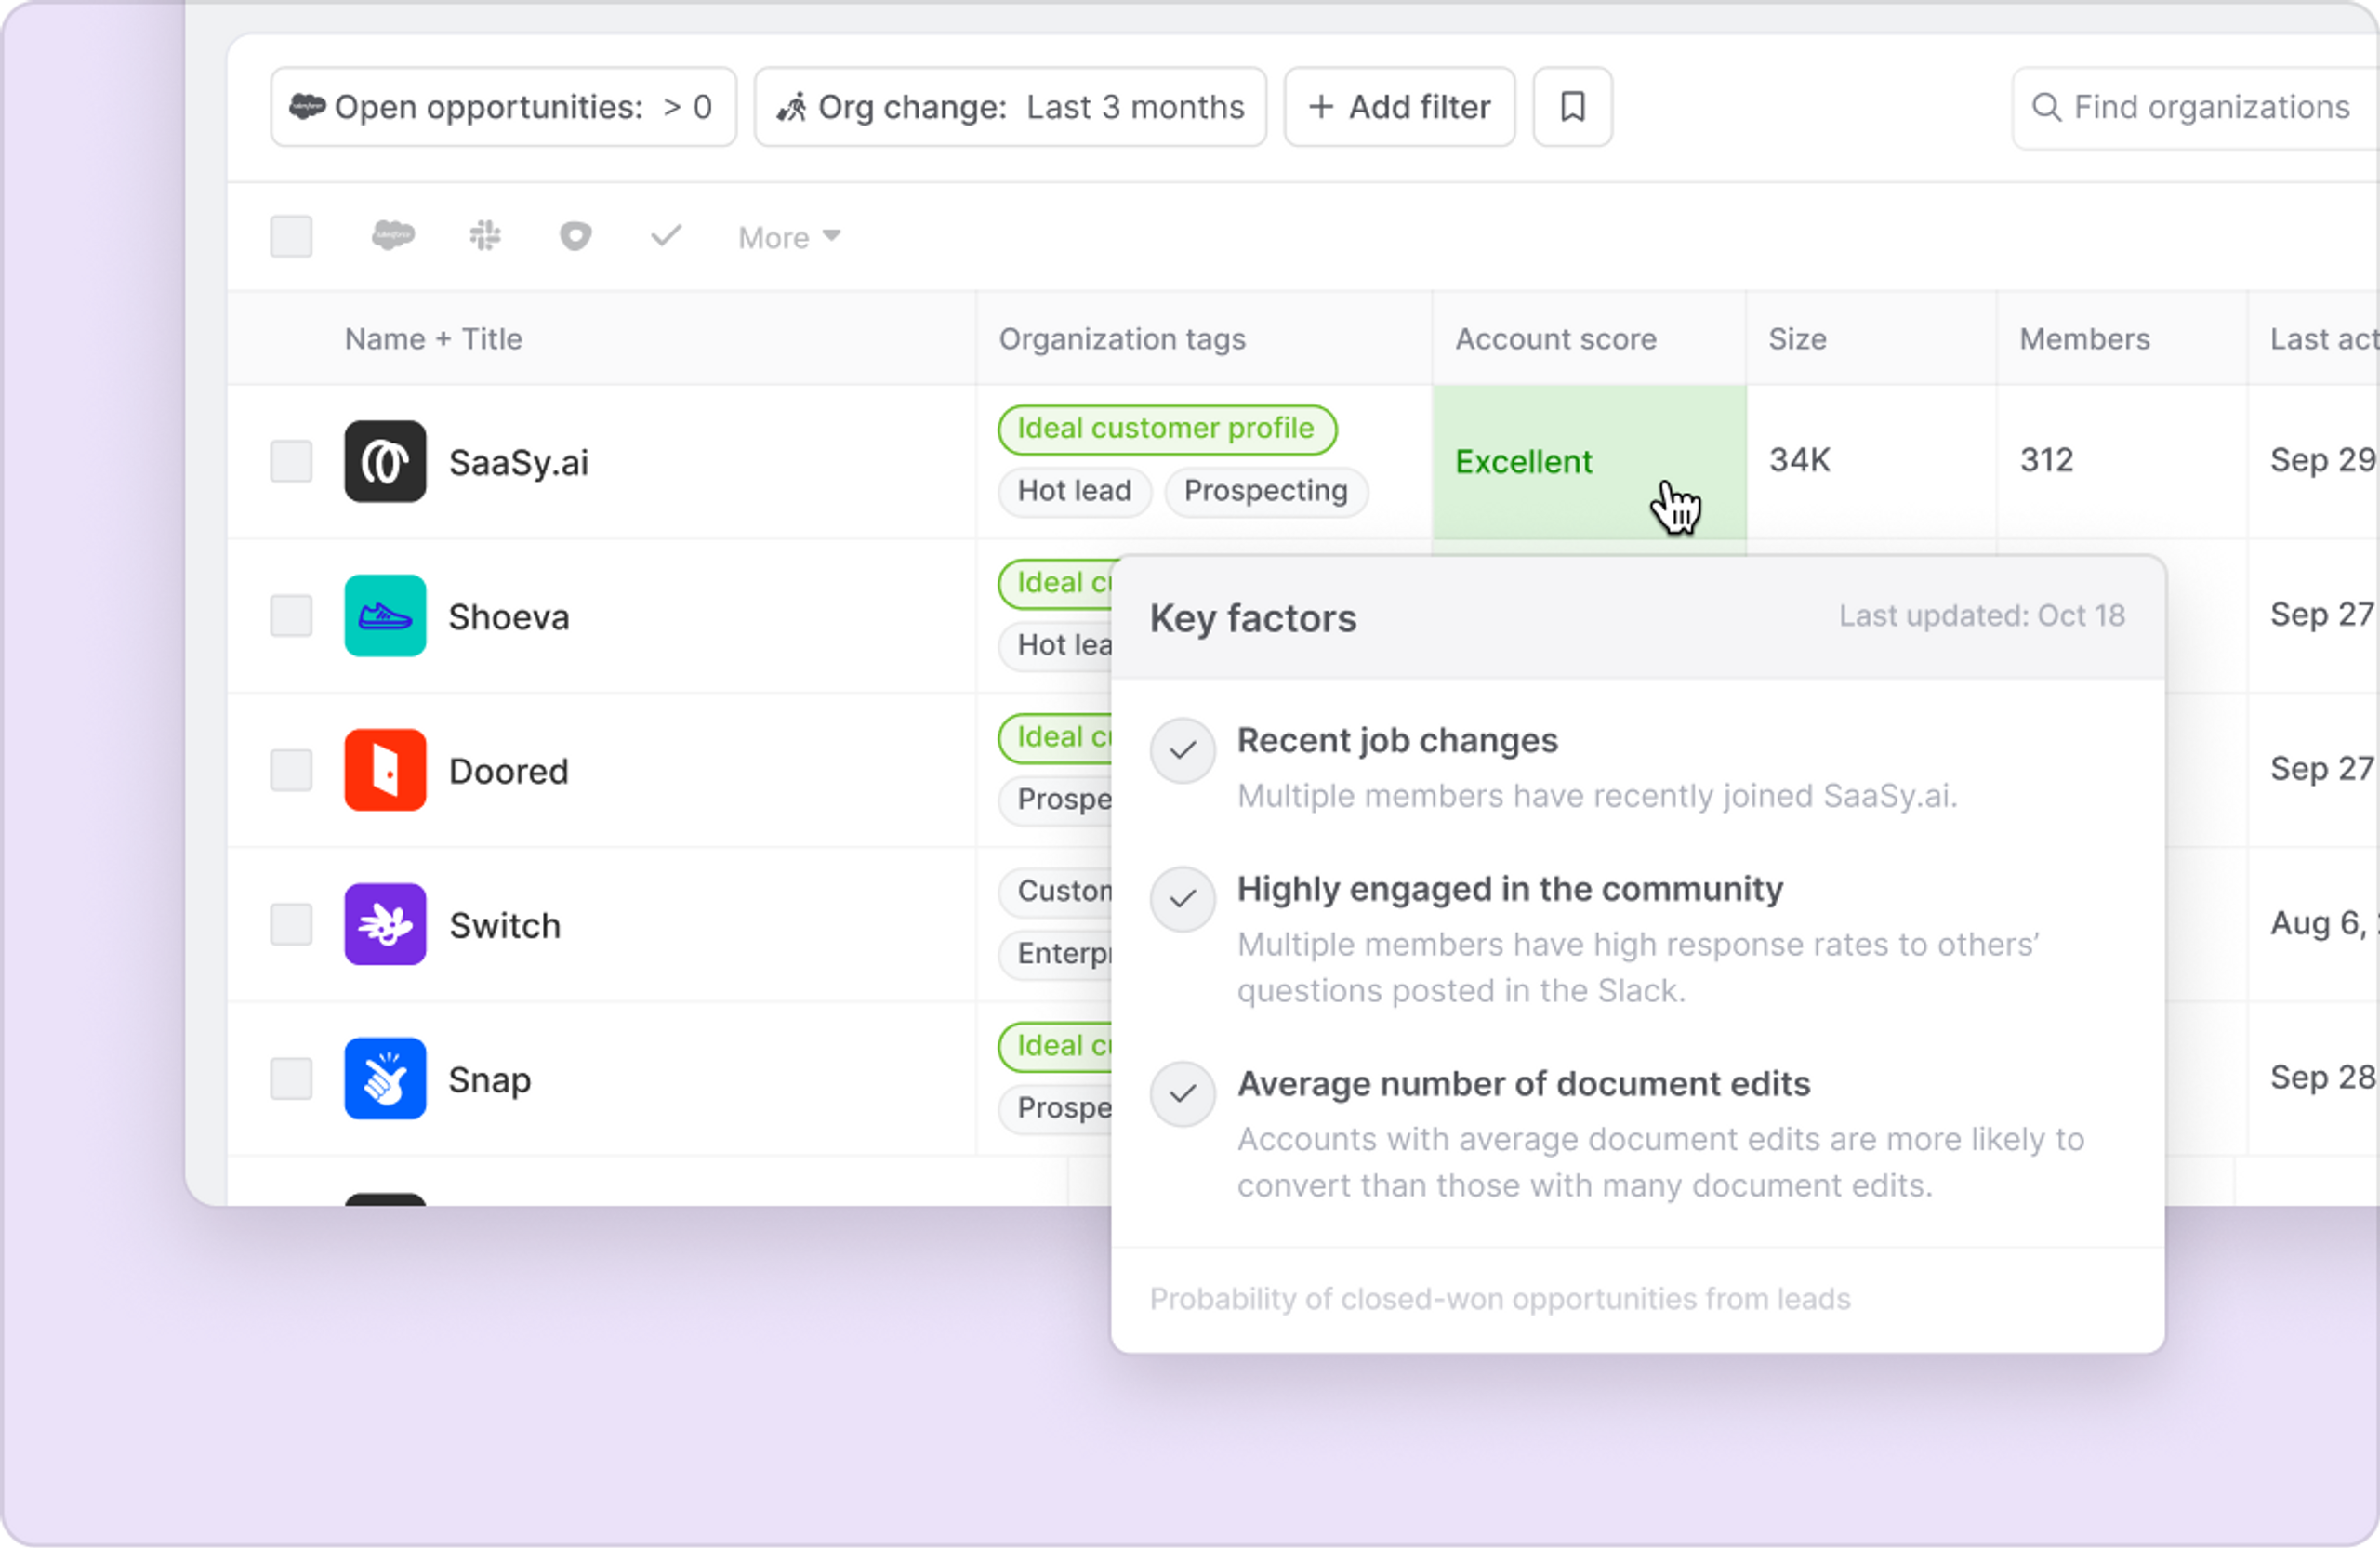Image resolution: width=2380 pixels, height=1548 pixels.
Task: Open the Open opportunities filter dropdown
Action: tap(503, 107)
